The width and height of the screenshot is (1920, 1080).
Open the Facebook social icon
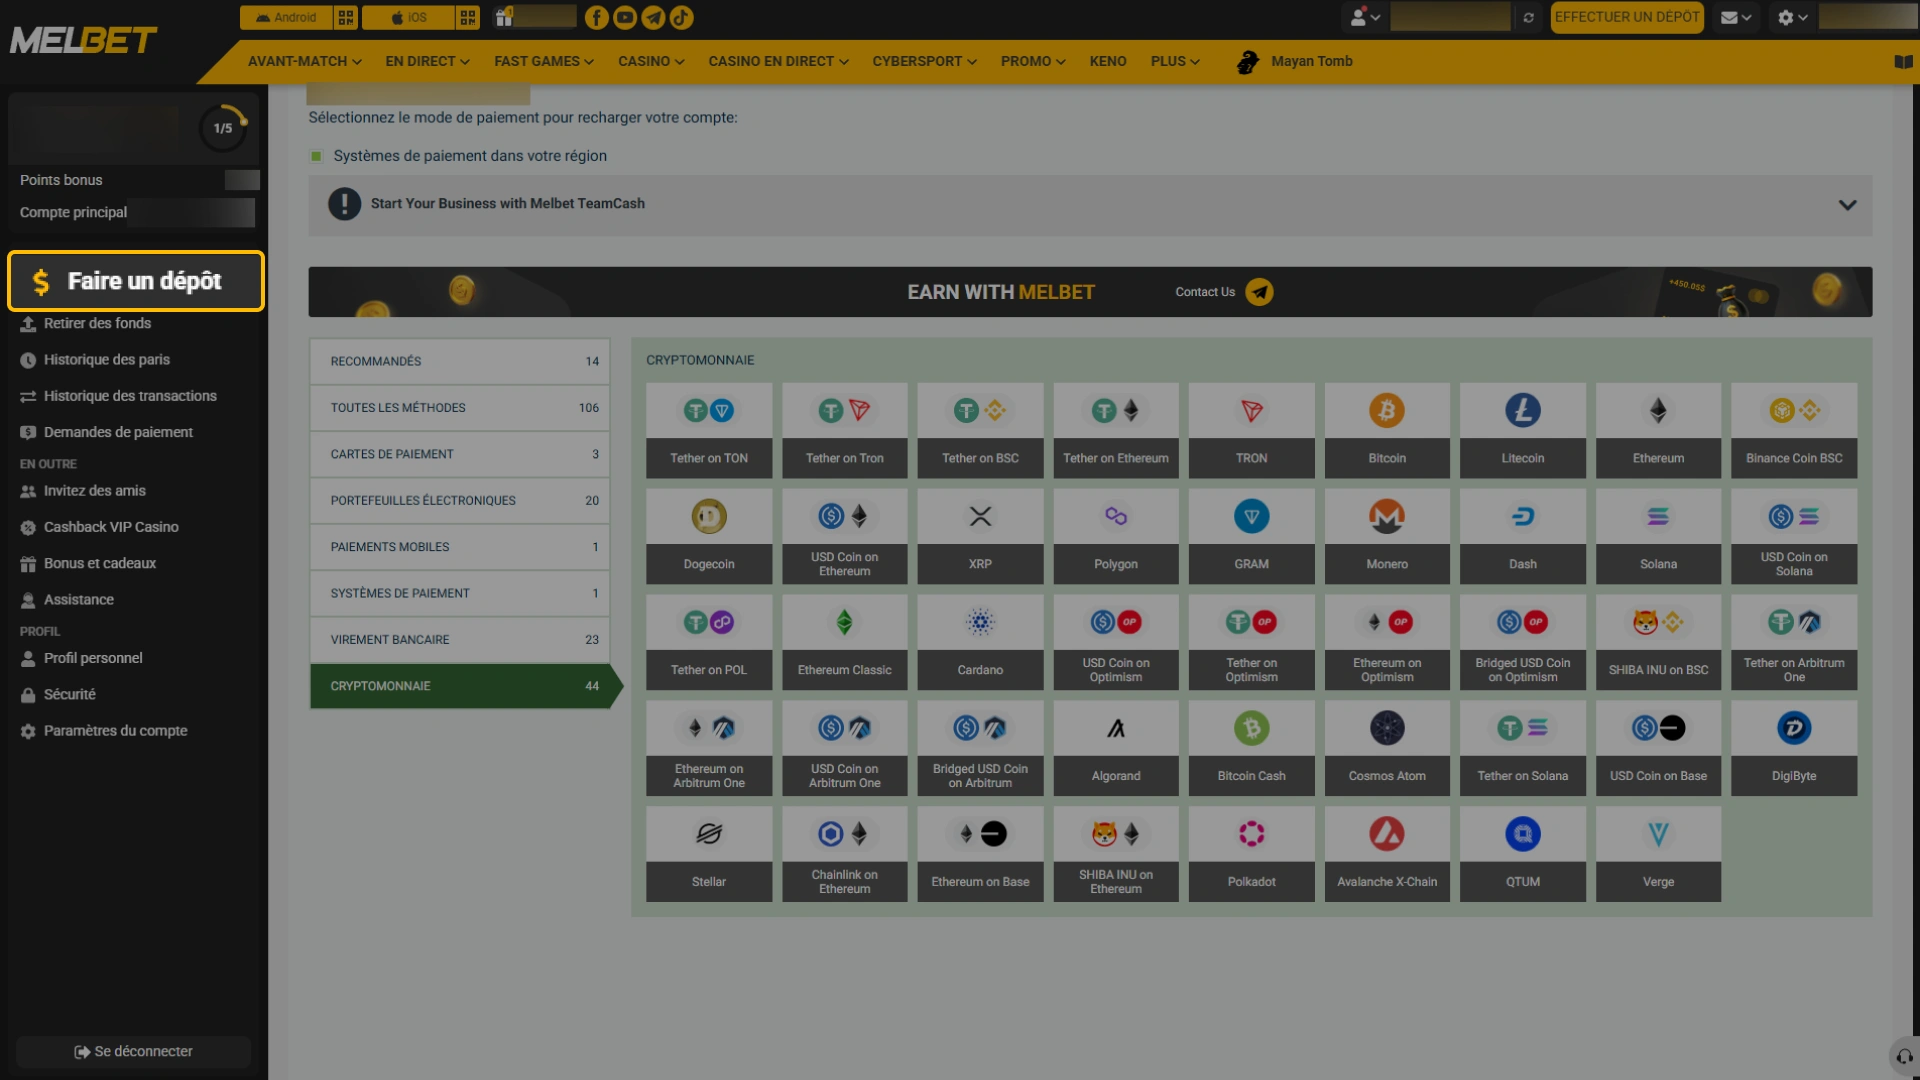[x=596, y=17]
